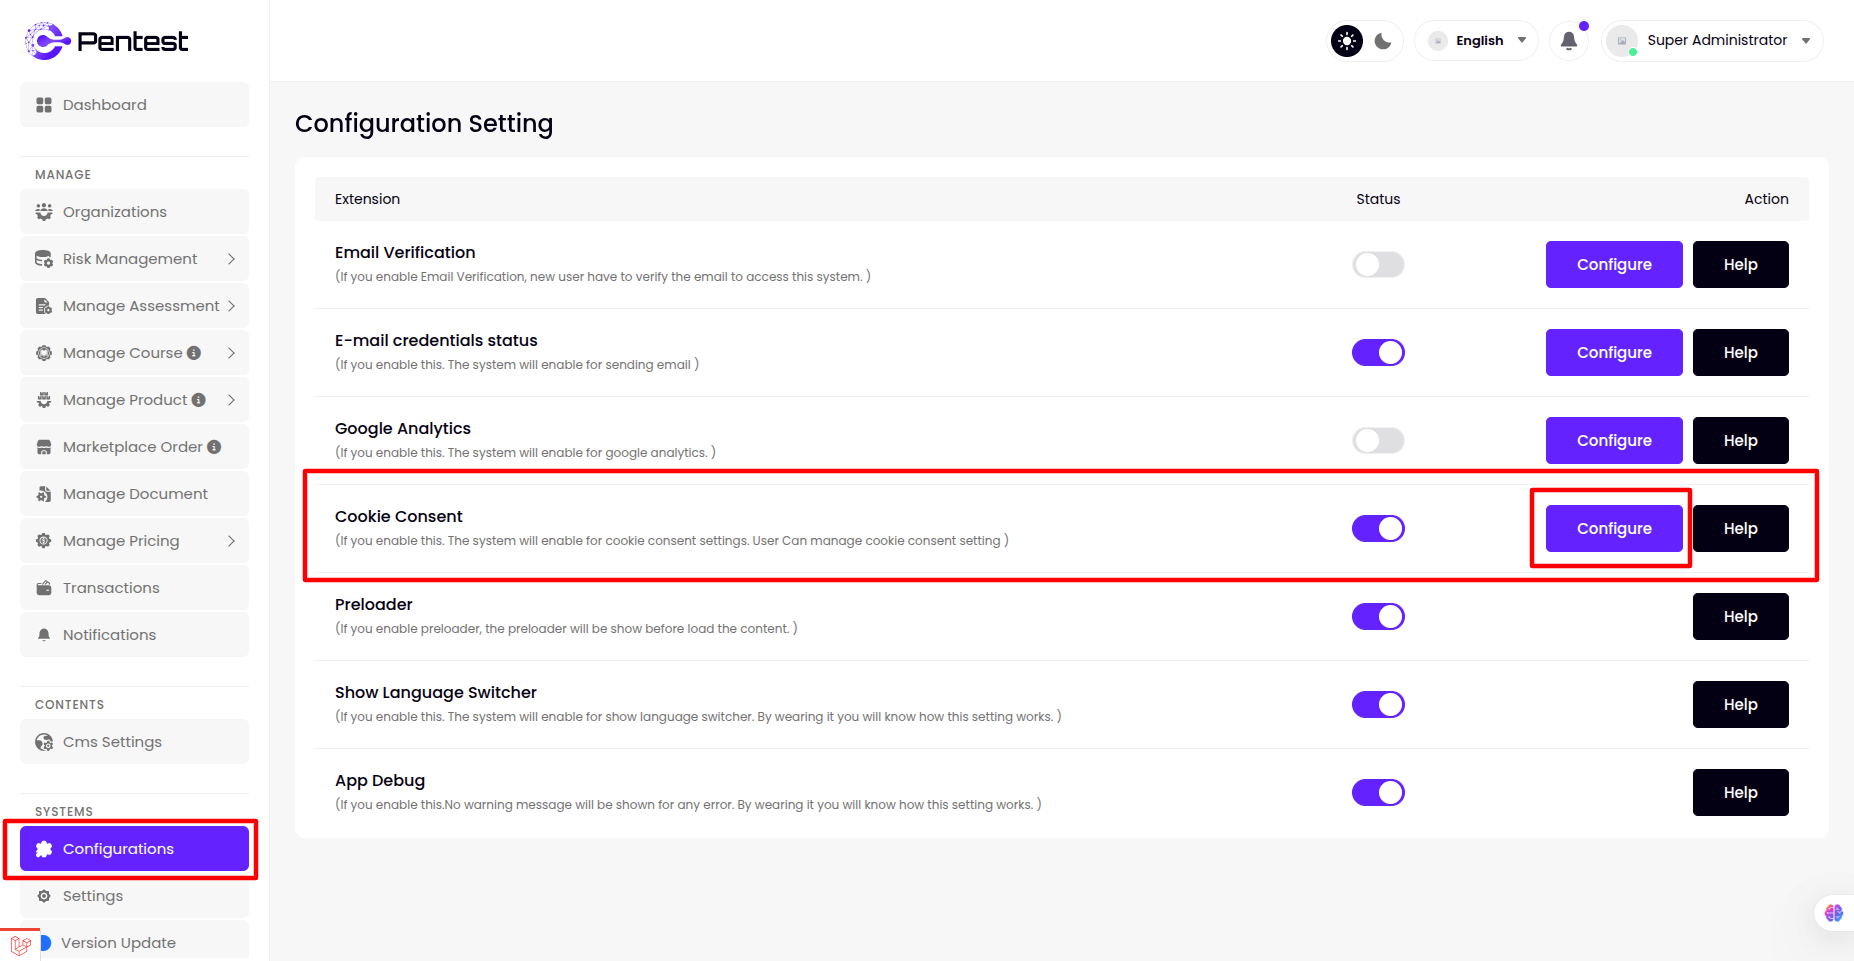Open notifications bell in header

1569,41
